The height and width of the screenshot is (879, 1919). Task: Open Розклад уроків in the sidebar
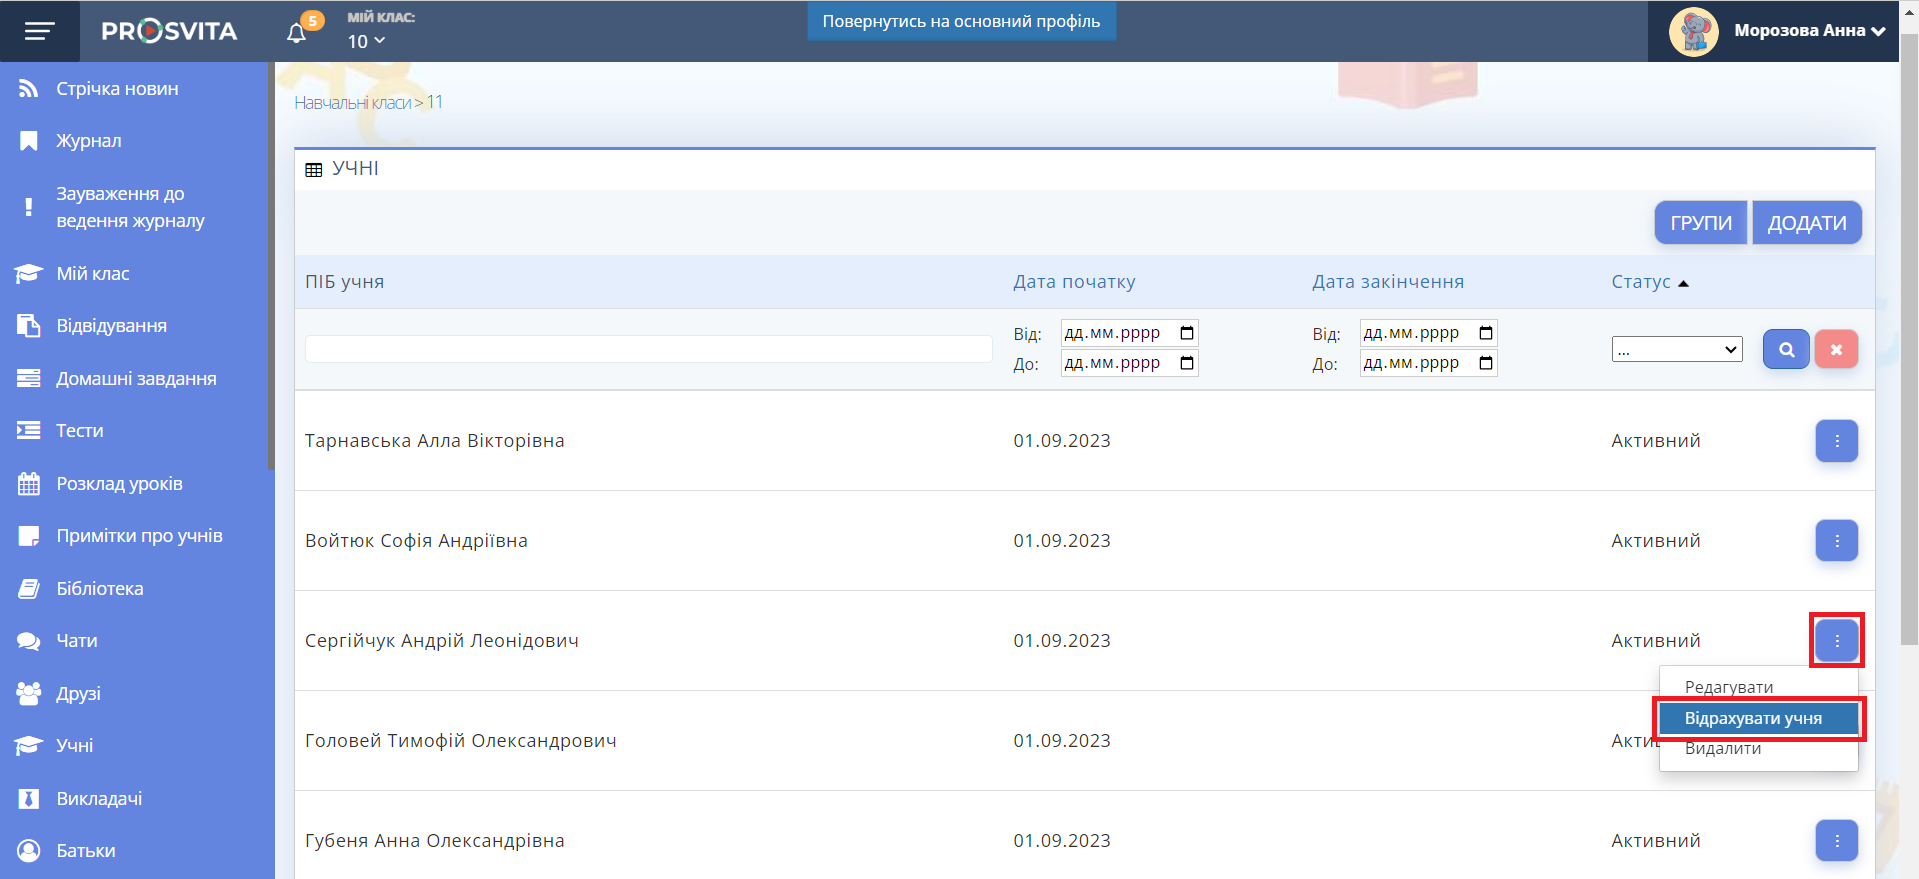pos(119,484)
